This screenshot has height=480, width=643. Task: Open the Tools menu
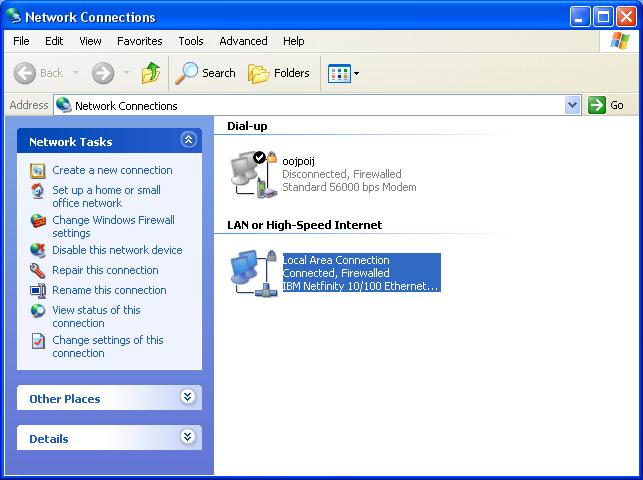[x=191, y=41]
